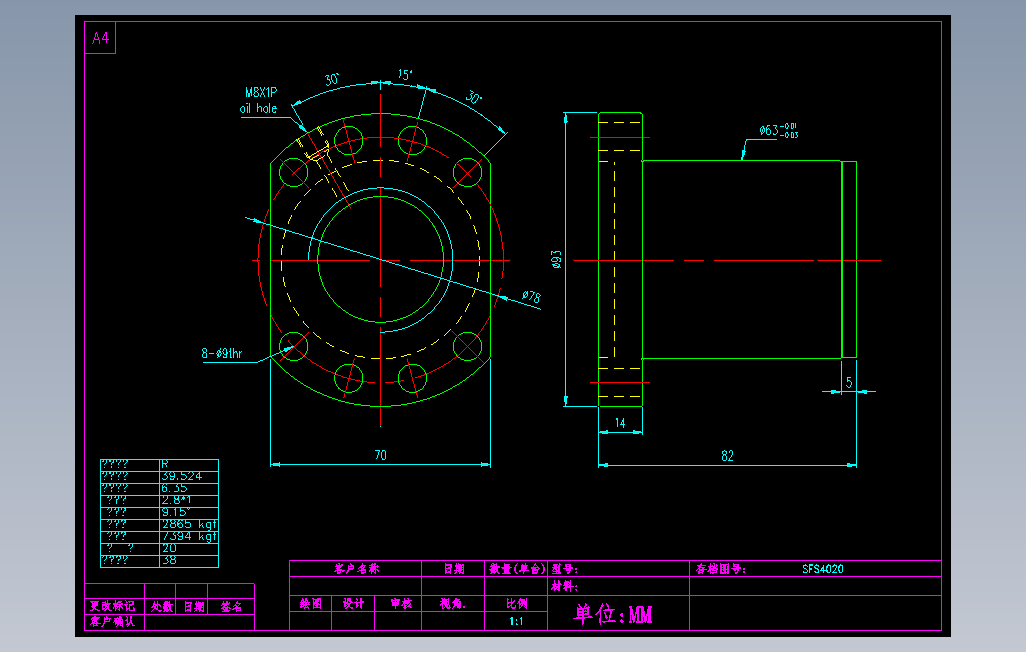Select the SFS4020 drawing number
The image size is (1026, 652).
pos(823,569)
